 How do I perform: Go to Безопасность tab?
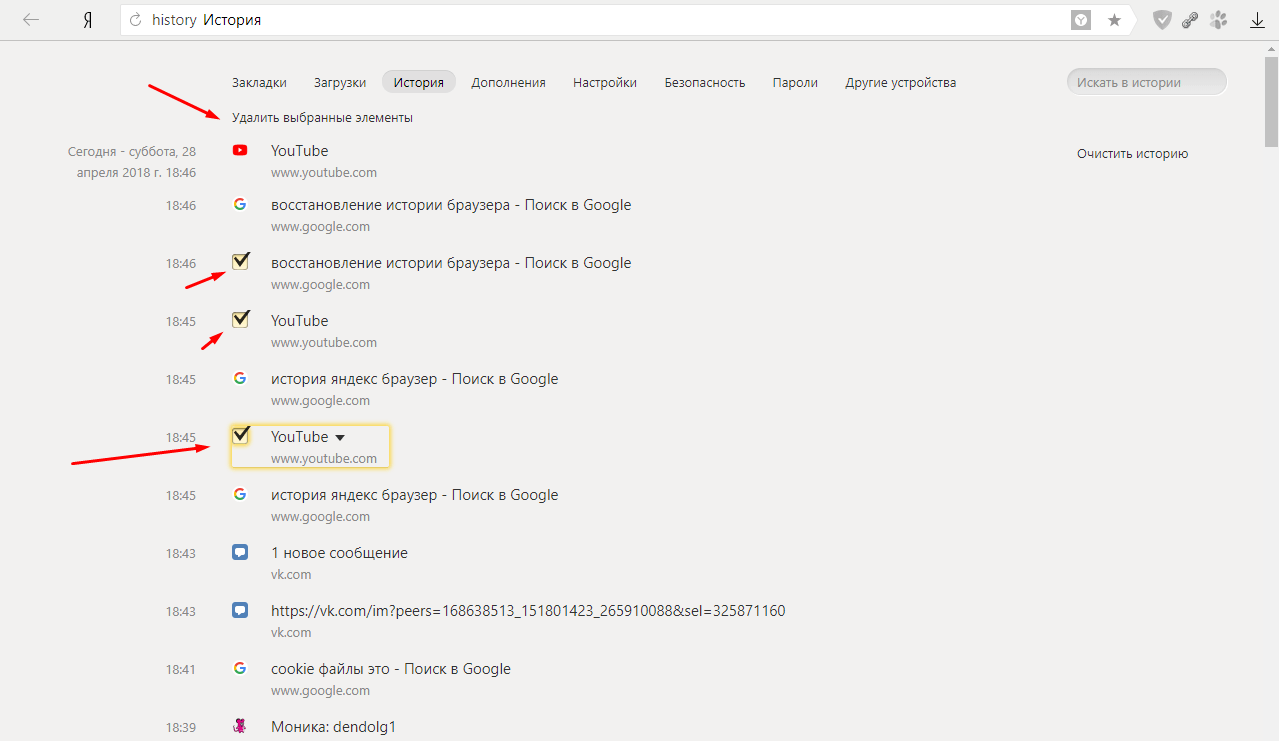coord(705,83)
